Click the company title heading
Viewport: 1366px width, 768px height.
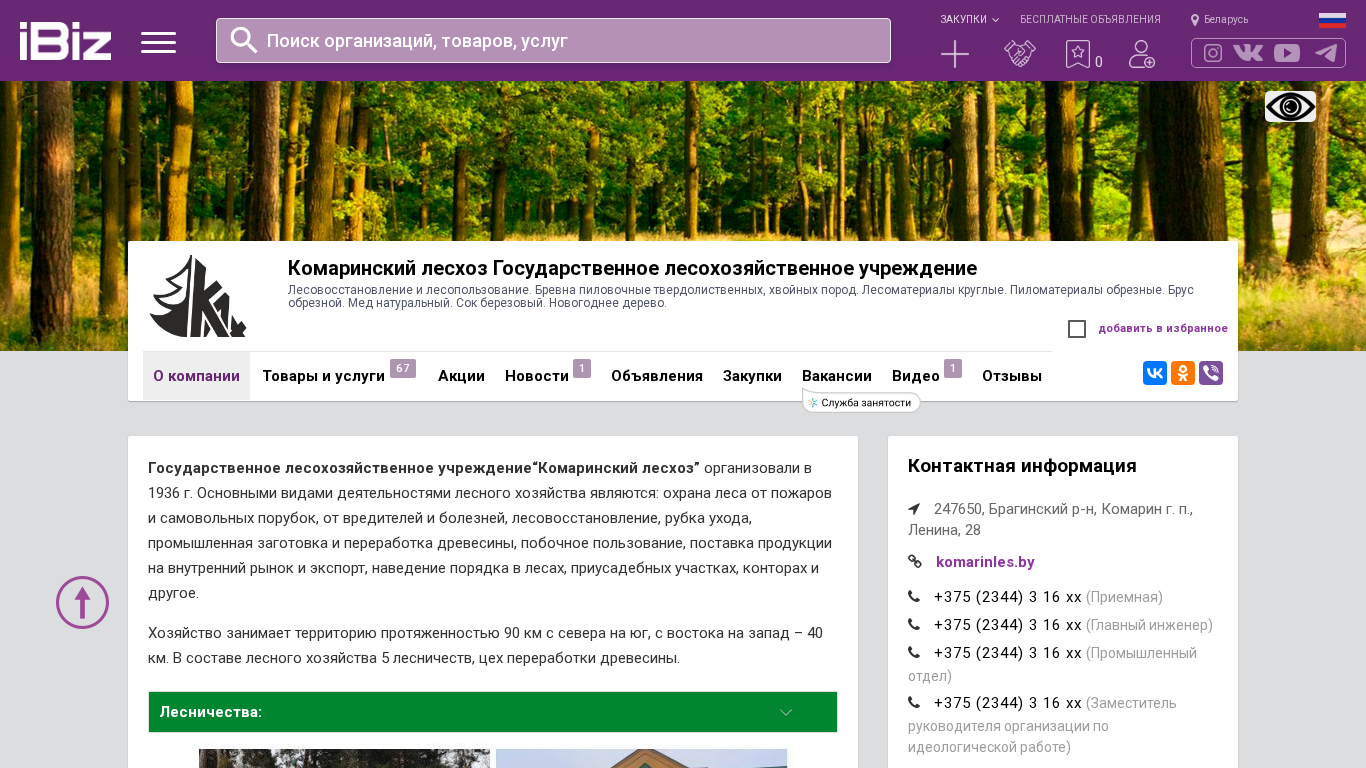[632, 268]
